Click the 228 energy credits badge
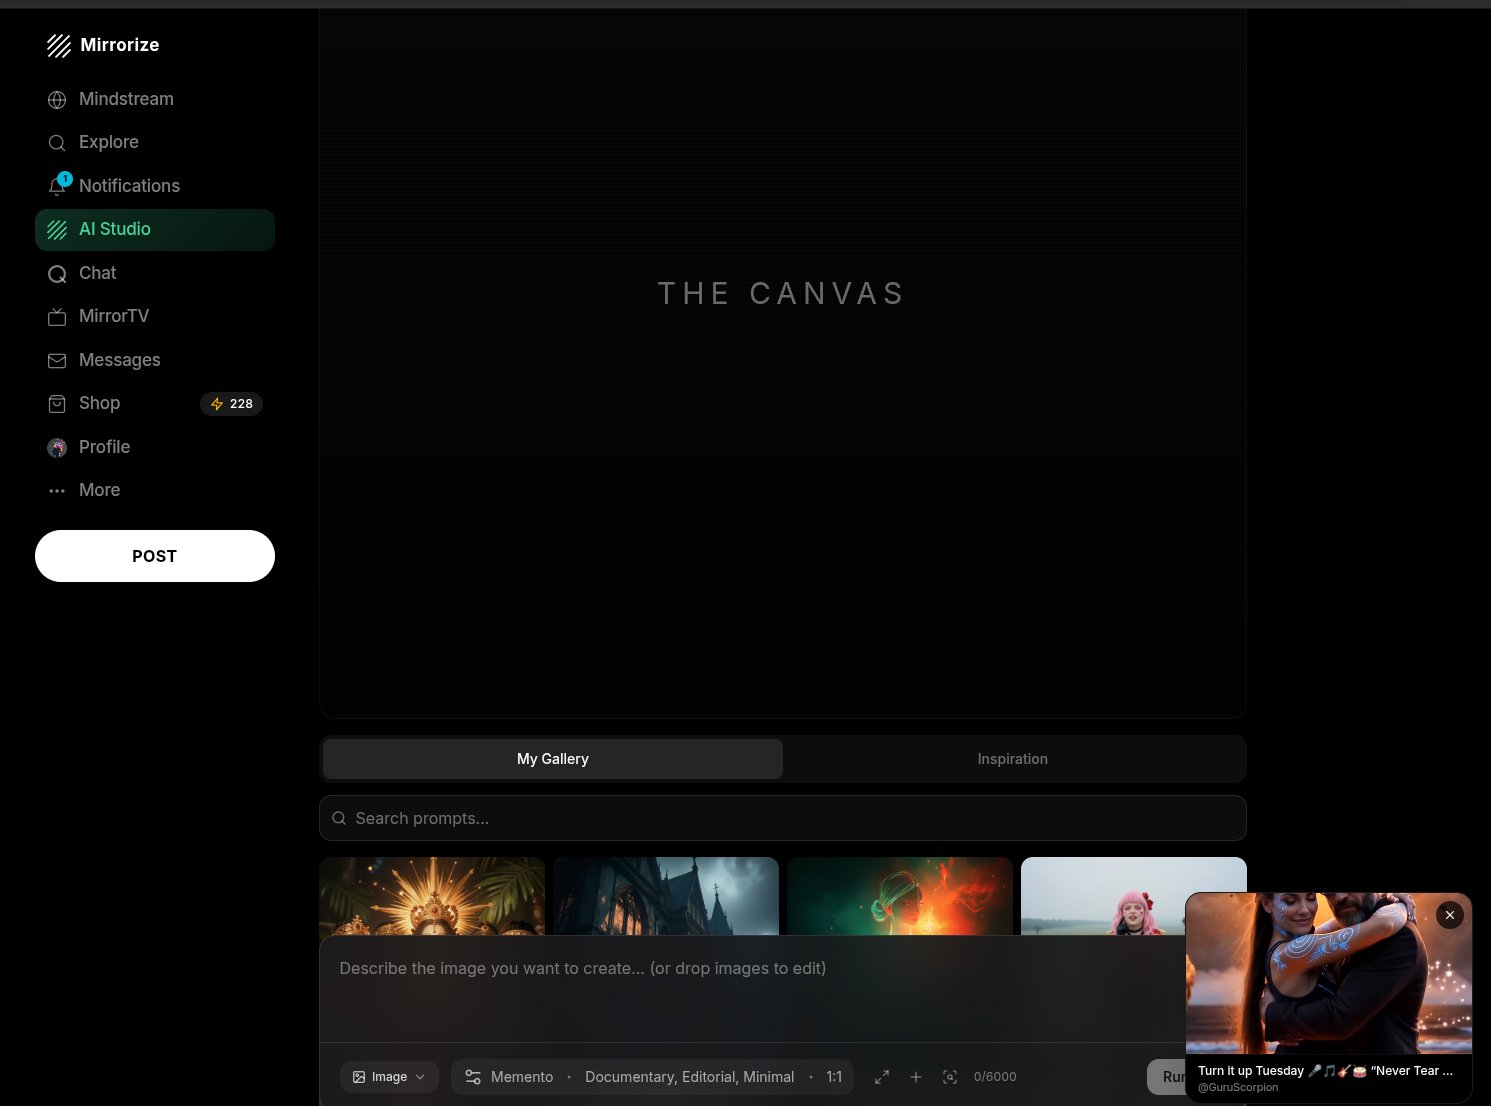Screen dimensions: 1491x1106 coord(231,404)
